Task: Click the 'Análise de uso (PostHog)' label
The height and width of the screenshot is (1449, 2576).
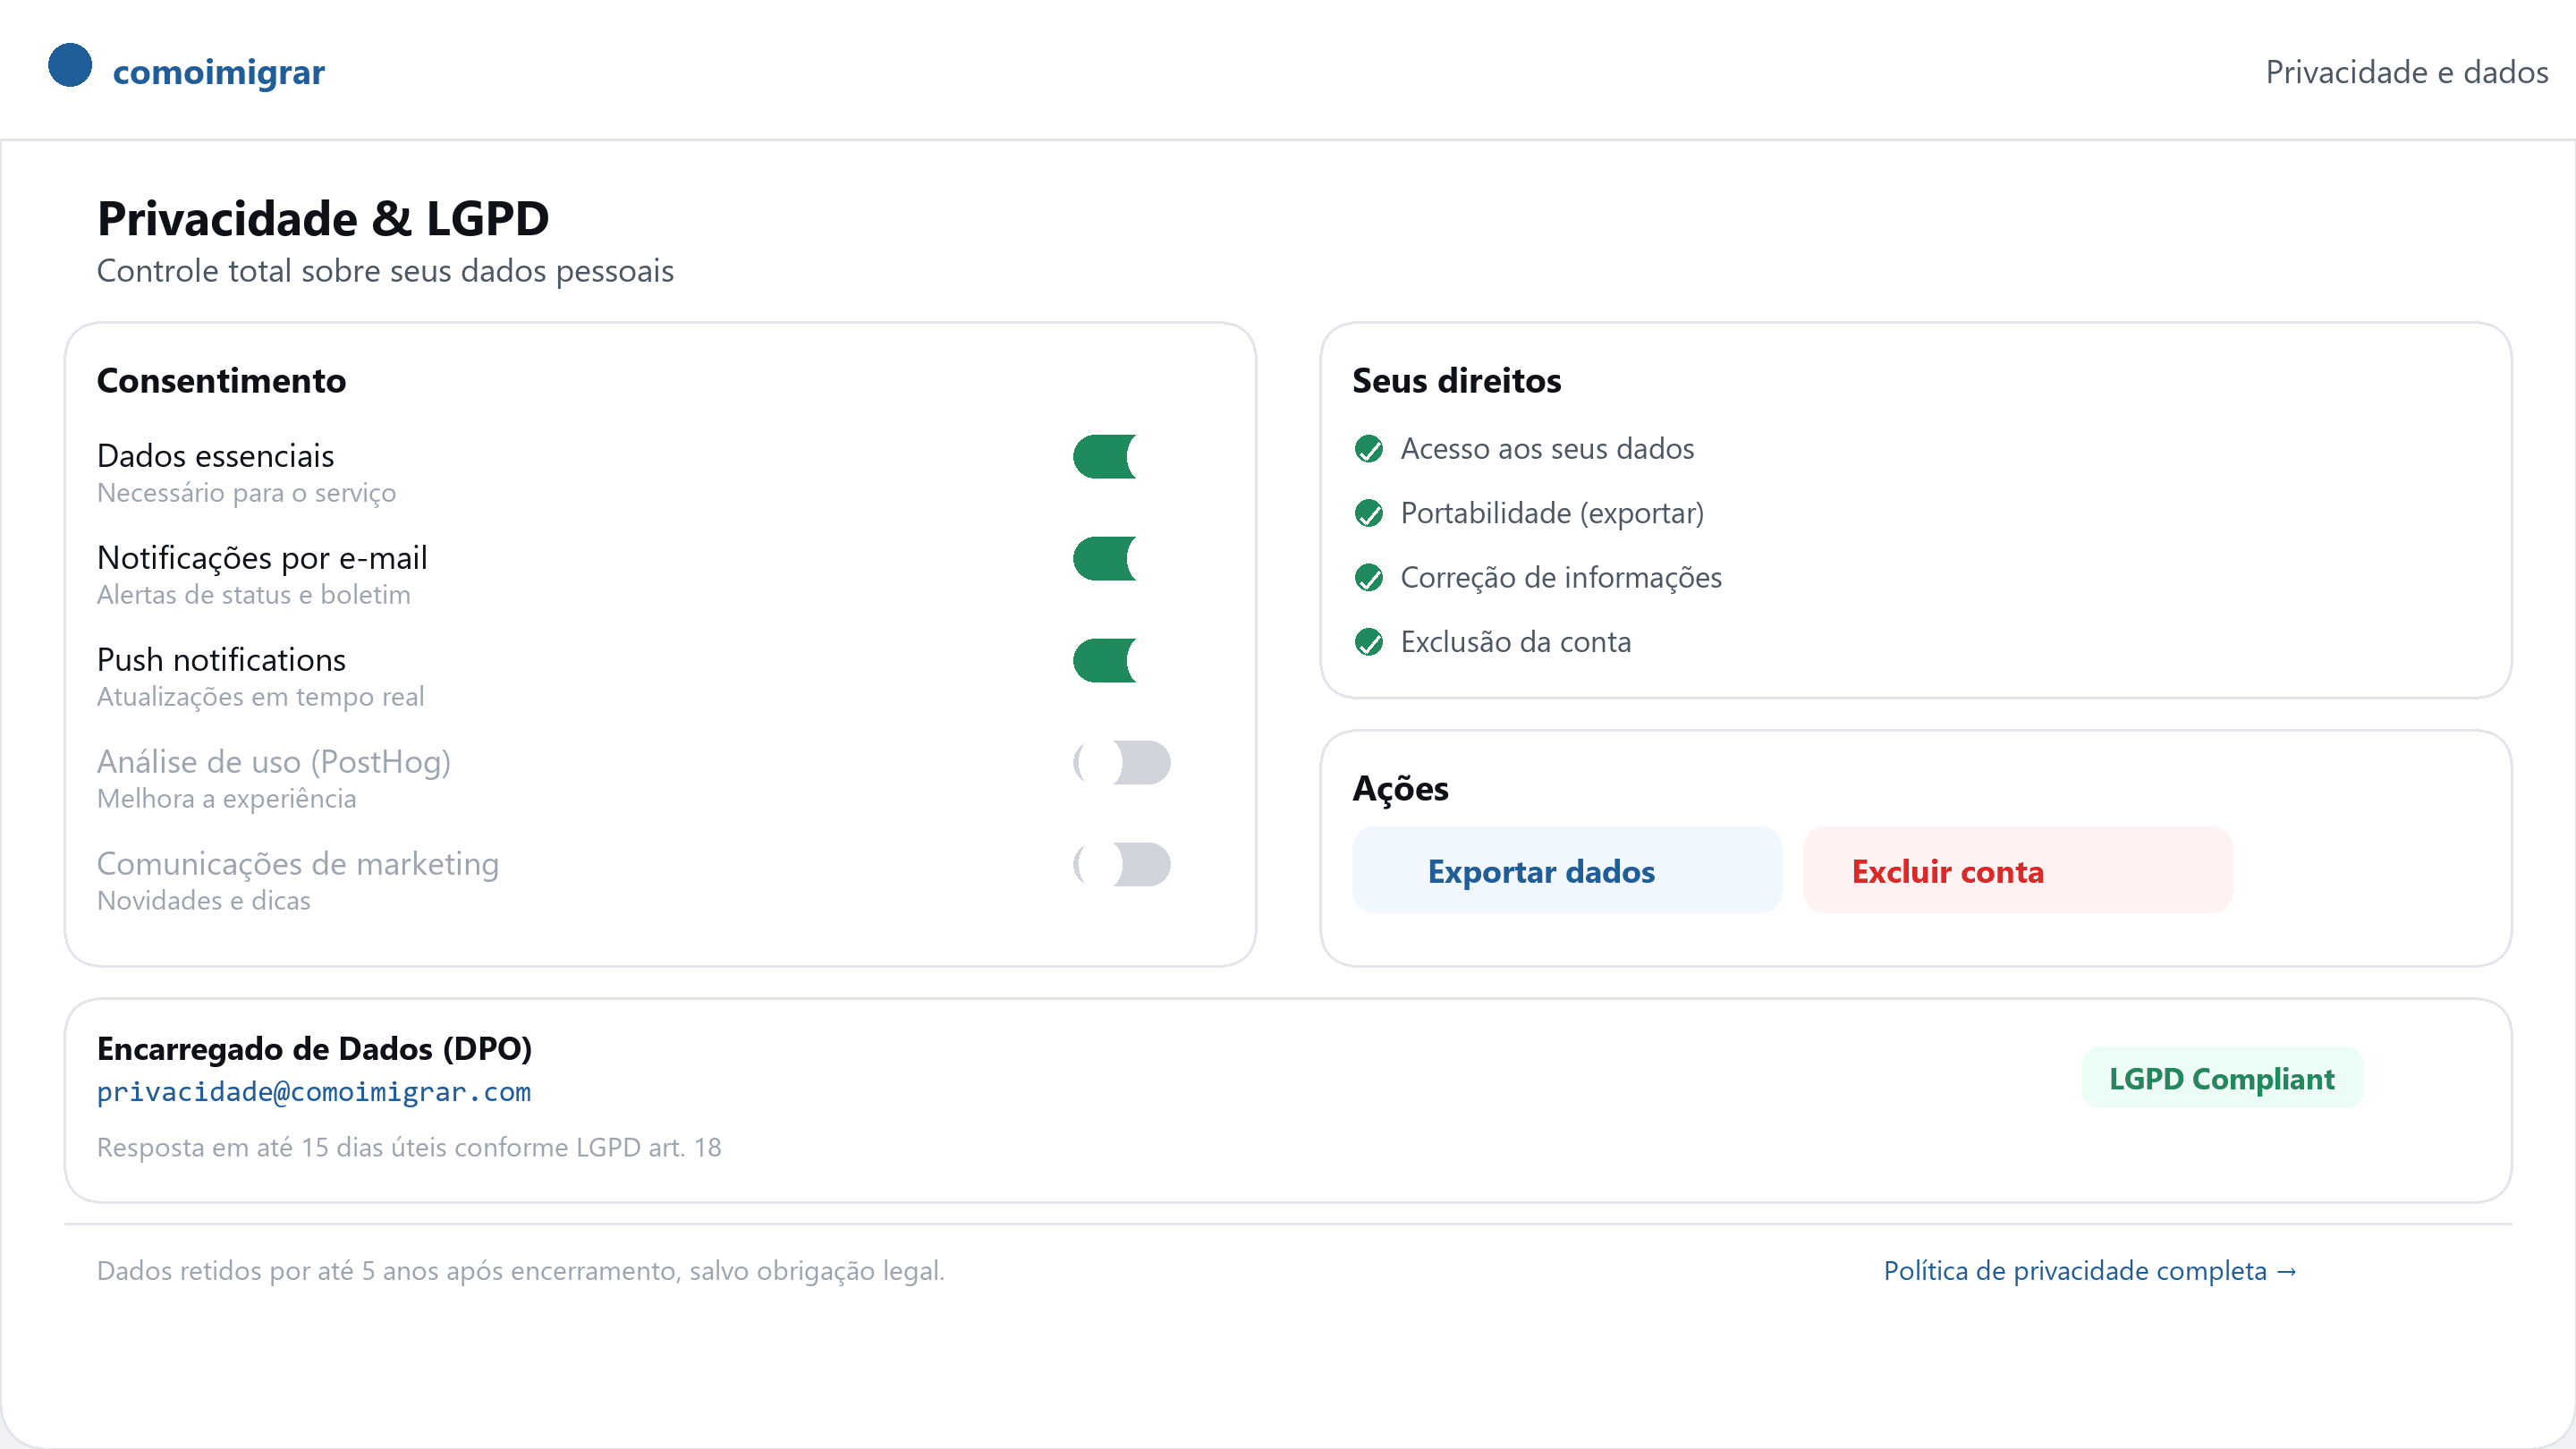Action: 273,762
